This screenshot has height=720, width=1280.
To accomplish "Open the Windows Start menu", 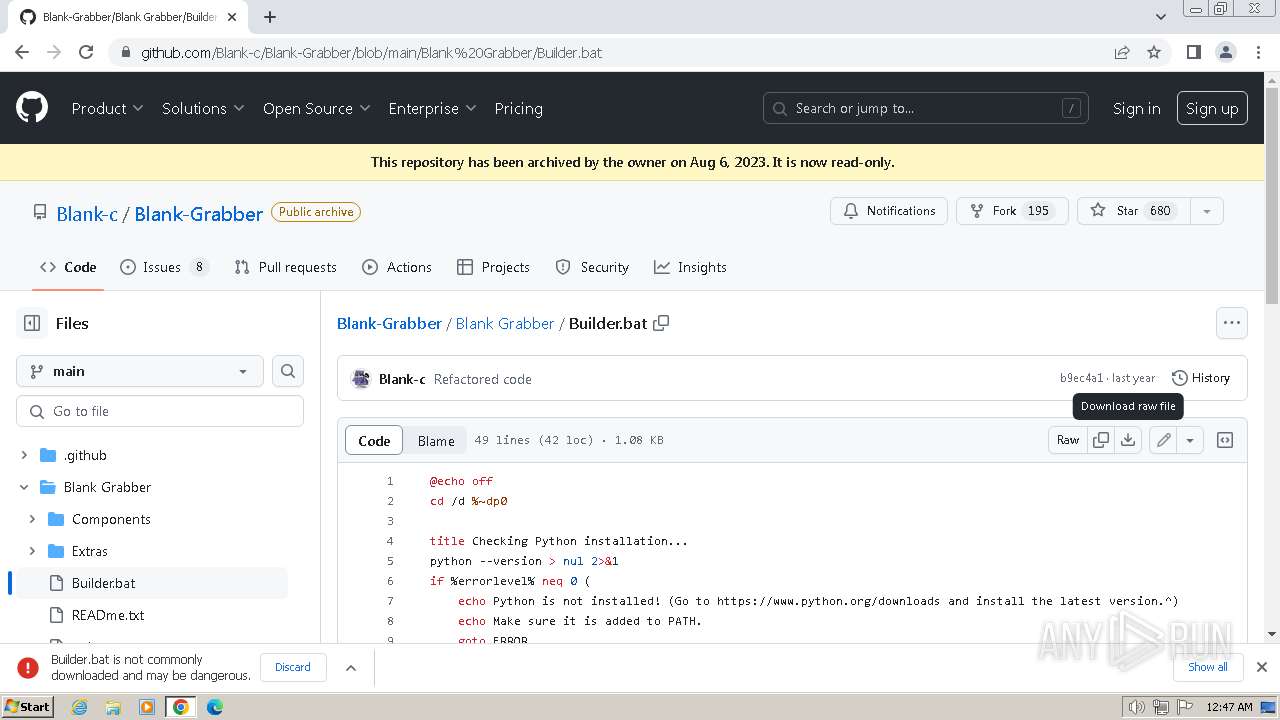I will coord(28,707).
